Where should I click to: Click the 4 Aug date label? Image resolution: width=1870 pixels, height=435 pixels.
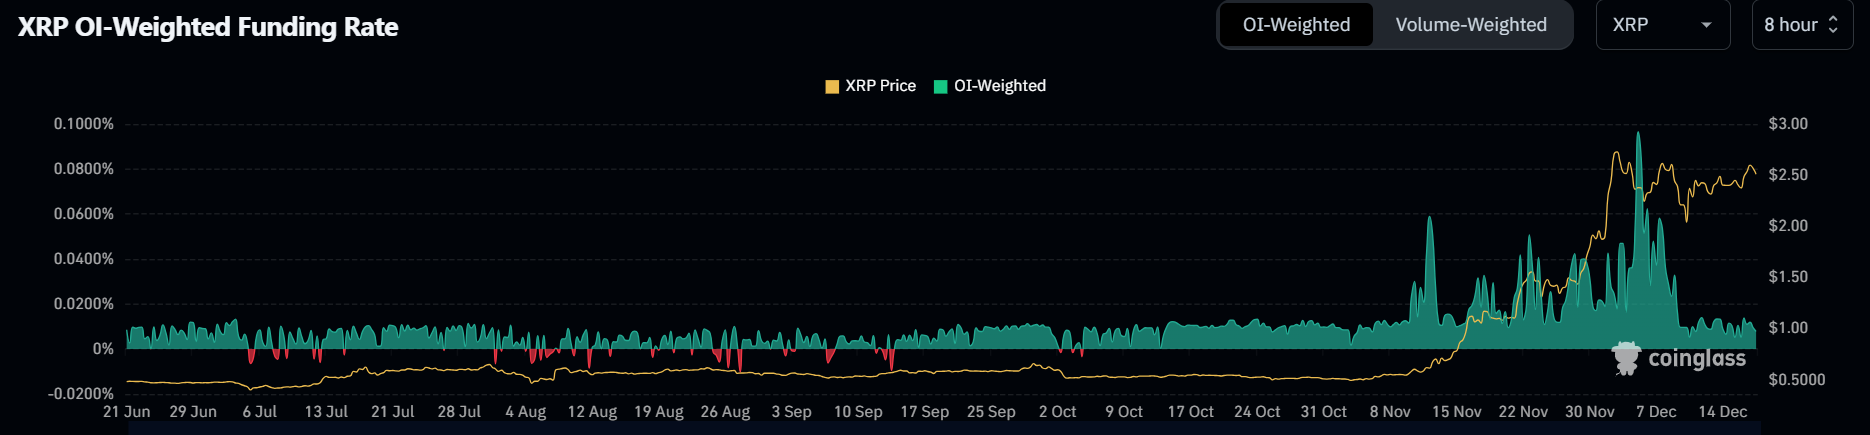click(x=526, y=412)
